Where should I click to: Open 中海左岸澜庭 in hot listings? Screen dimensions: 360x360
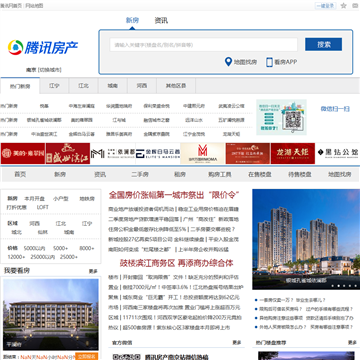(x=82, y=106)
